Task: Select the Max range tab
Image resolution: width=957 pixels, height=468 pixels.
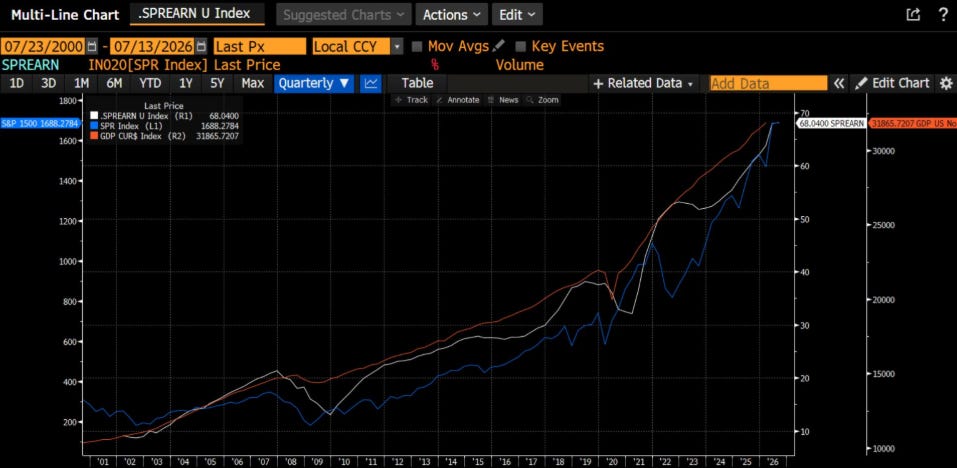Action: (x=252, y=83)
